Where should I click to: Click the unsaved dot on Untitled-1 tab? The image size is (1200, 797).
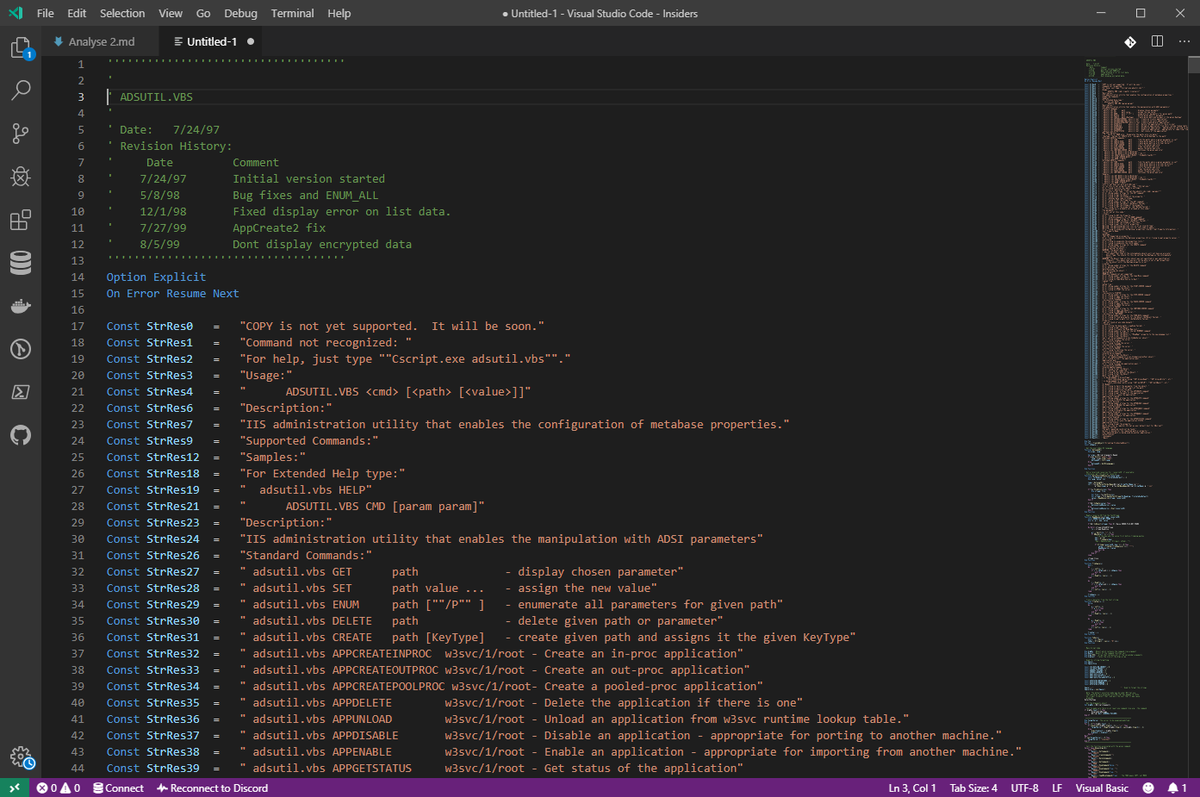[249, 42]
